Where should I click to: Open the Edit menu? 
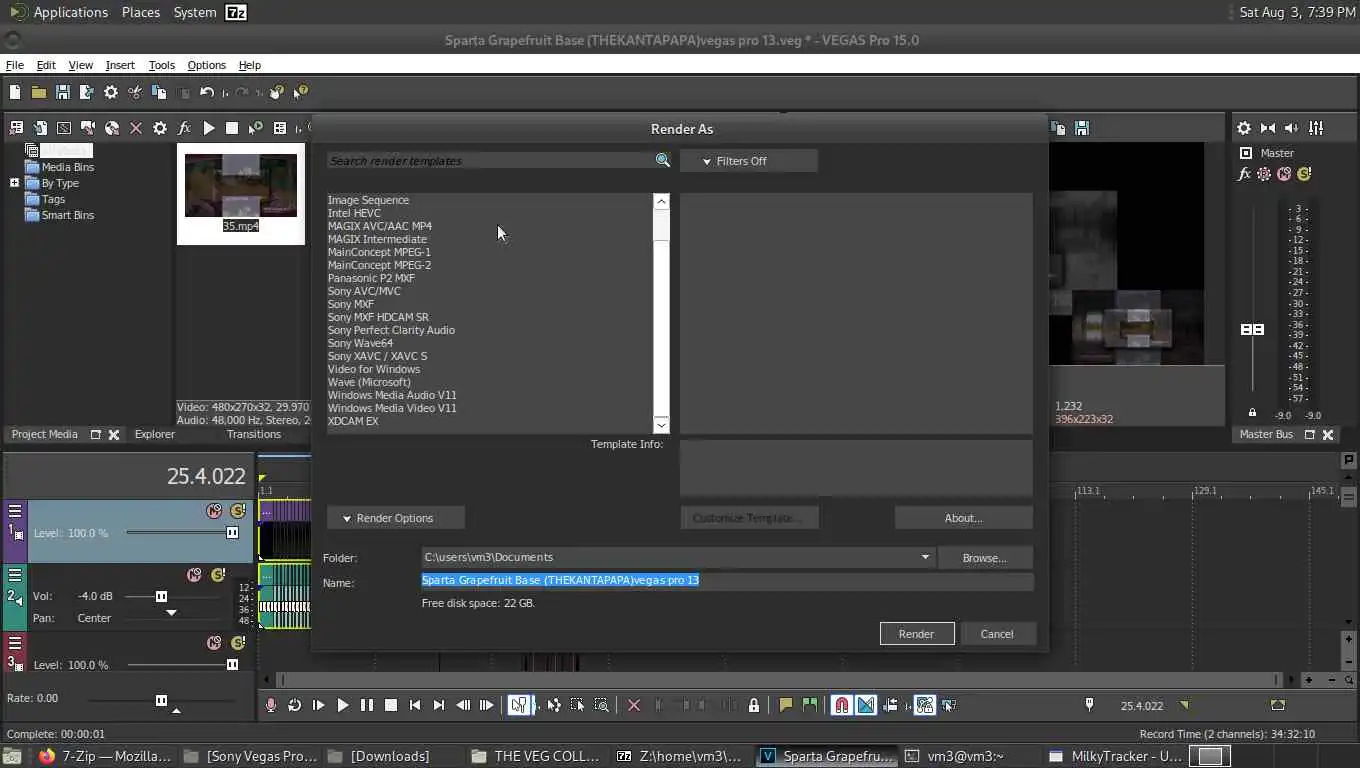46,65
